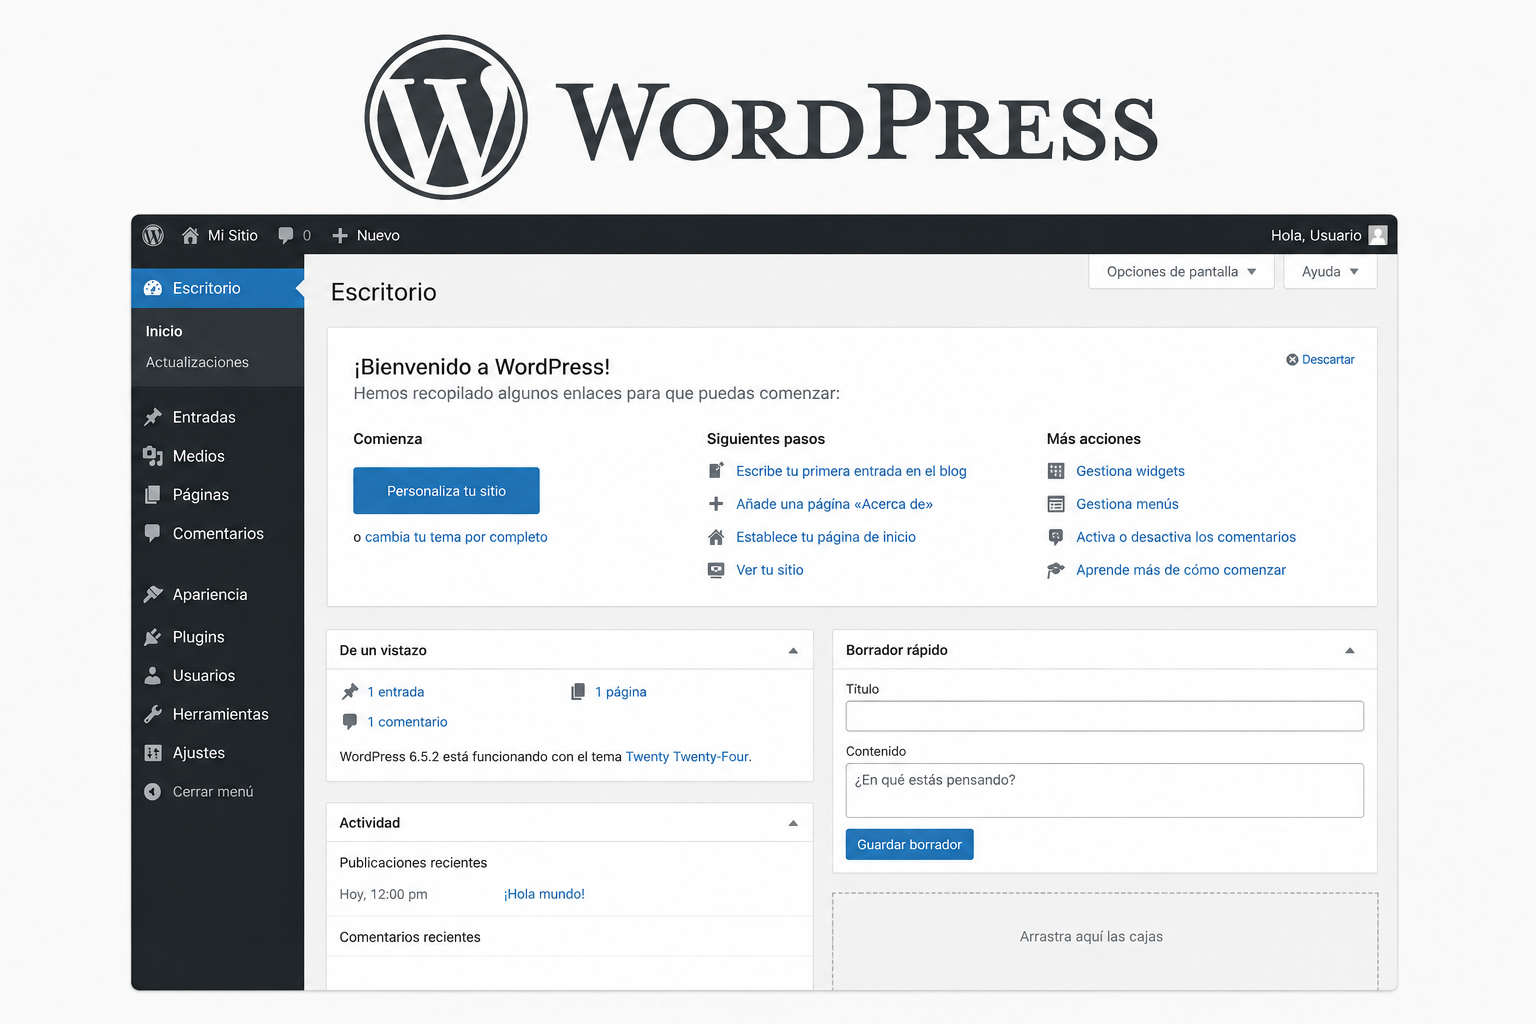This screenshot has width=1536, height=1024.
Task: Open the user avatar next to Hola, Usuario
Action: click(1378, 235)
